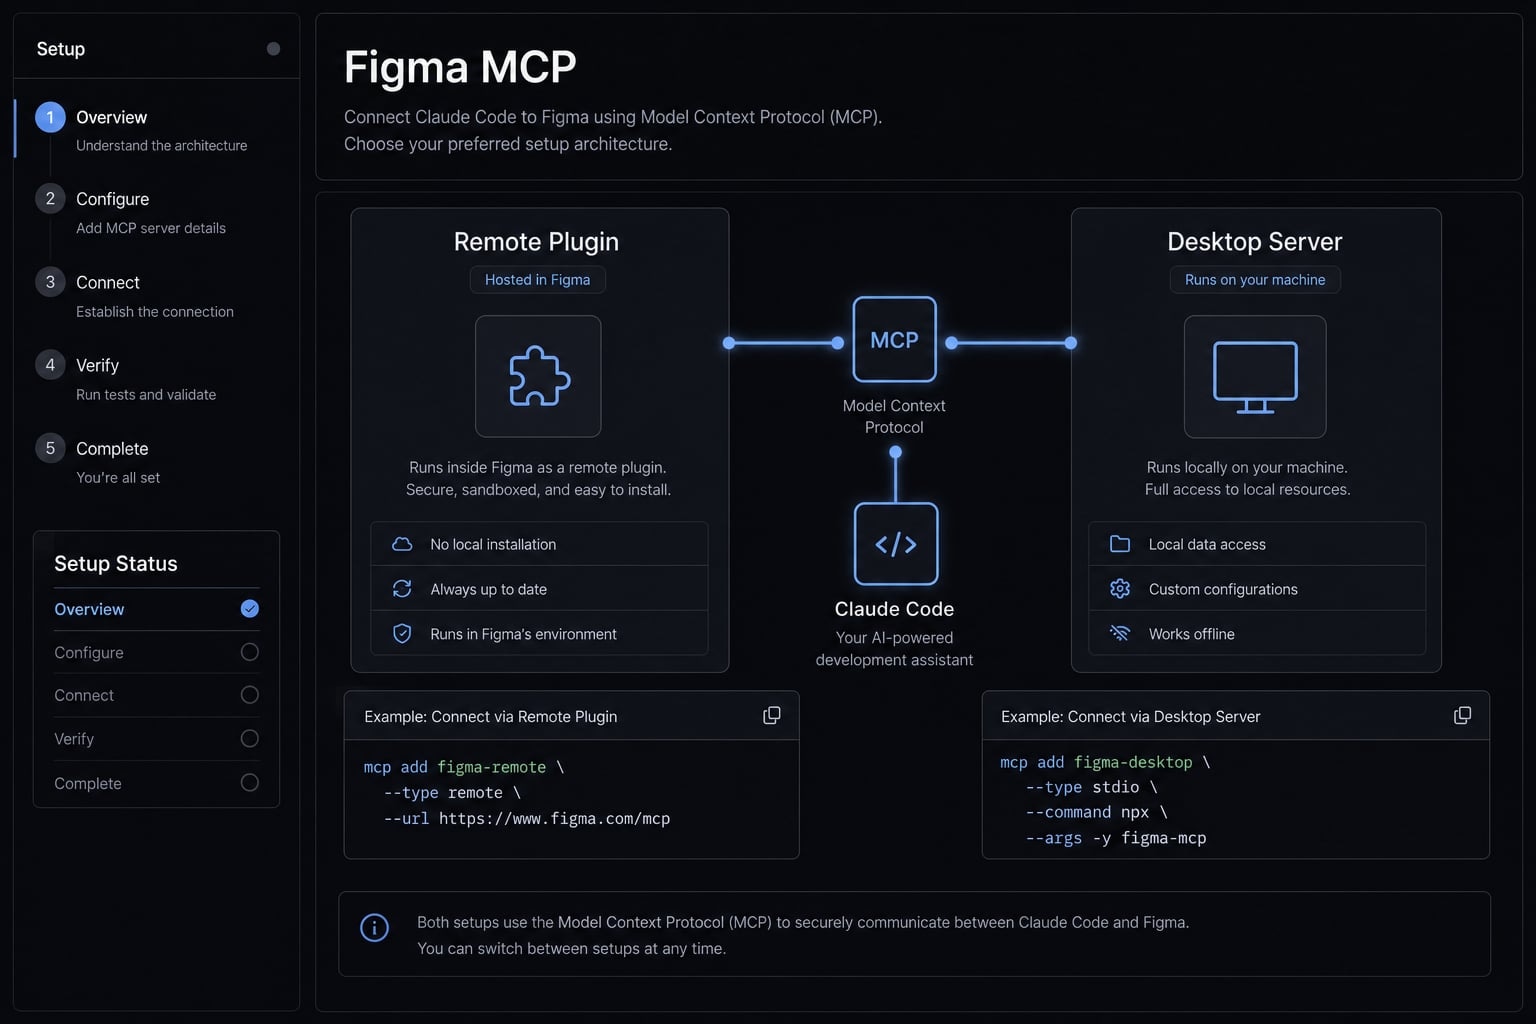Click the mcp add figma-desktop code line

[x=1106, y=762]
